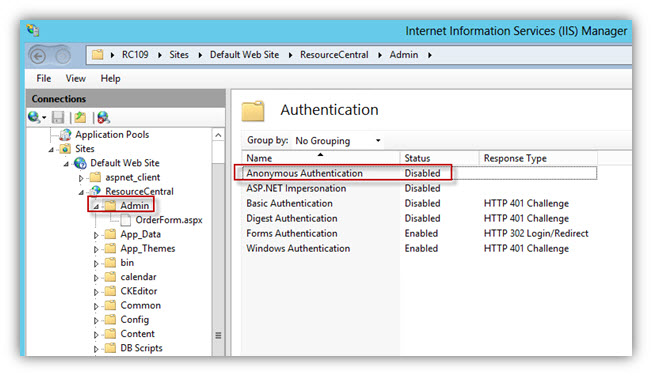Viewport: 652px width, 376px height.
Task: Collapse the Admin tree node
Action: pyautogui.click(x=96, y=207)
